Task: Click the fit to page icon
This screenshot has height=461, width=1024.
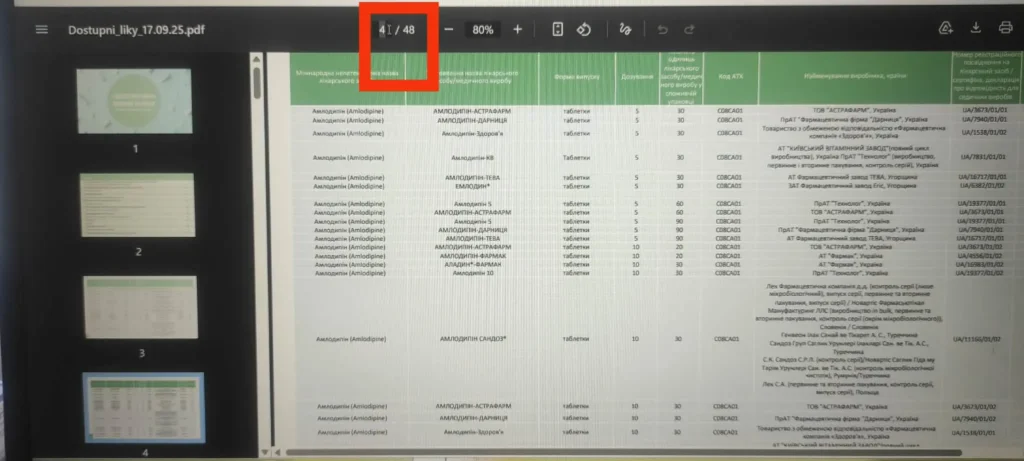Action: point(558,29)
